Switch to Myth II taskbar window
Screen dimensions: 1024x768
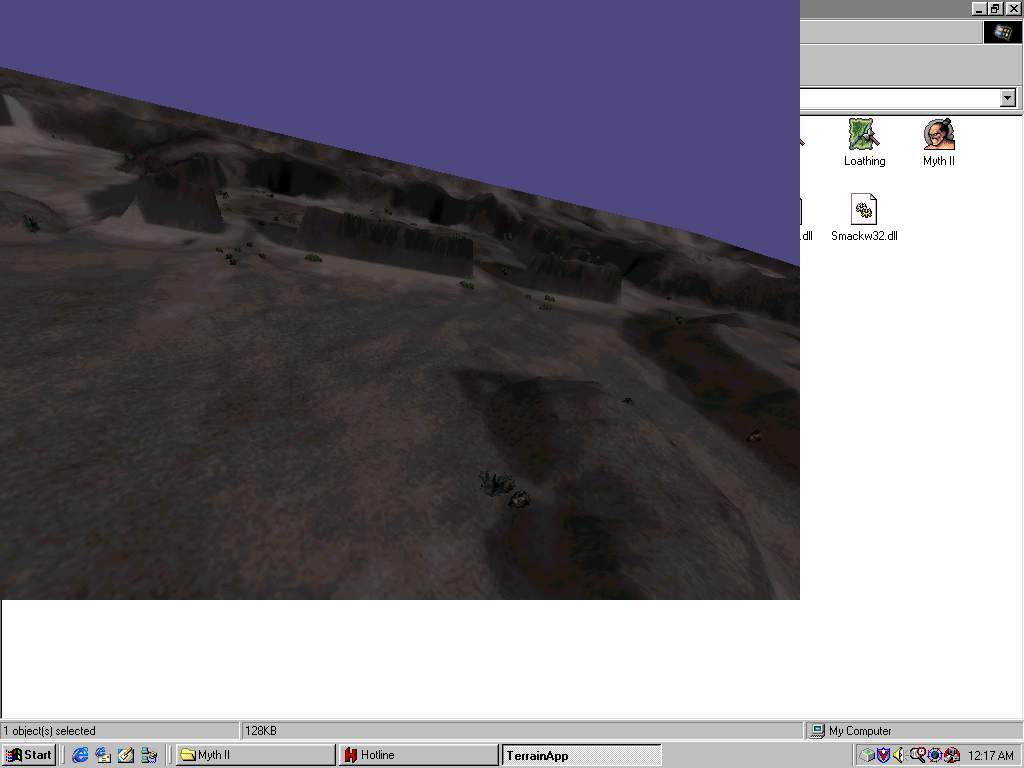[255, 755]
